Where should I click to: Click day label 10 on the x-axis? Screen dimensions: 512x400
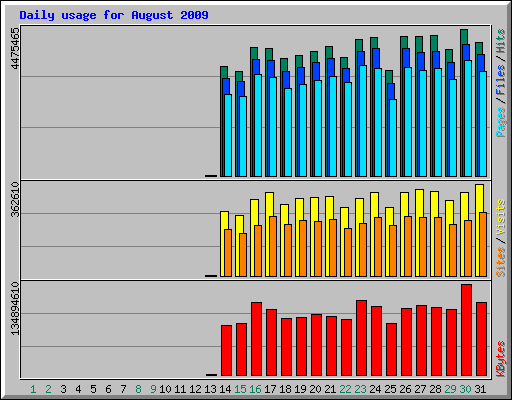pyautogui.click(x=165, y=389)
